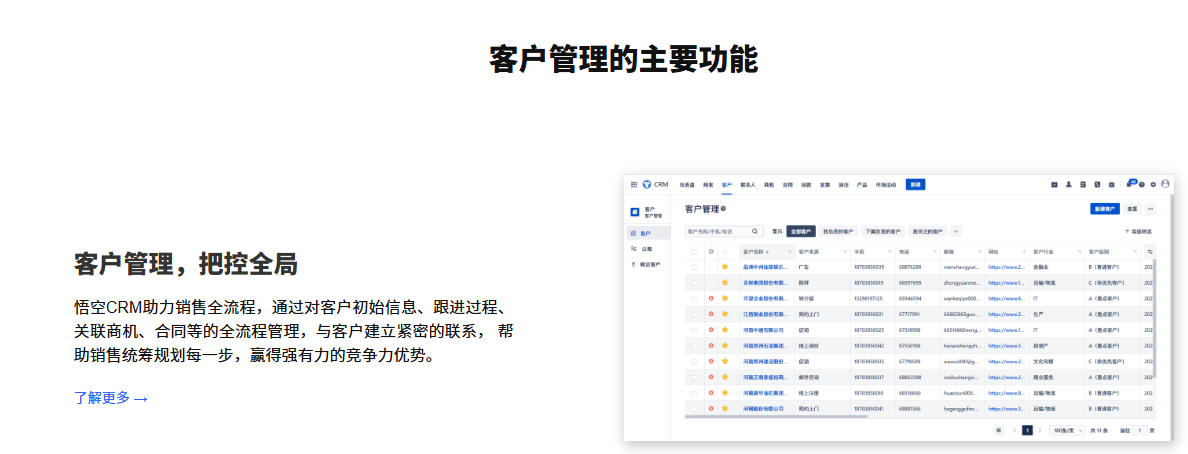Tick the checkbox for row 13298197125
The image size is (1188, 454).
click(x=694, y=298)
